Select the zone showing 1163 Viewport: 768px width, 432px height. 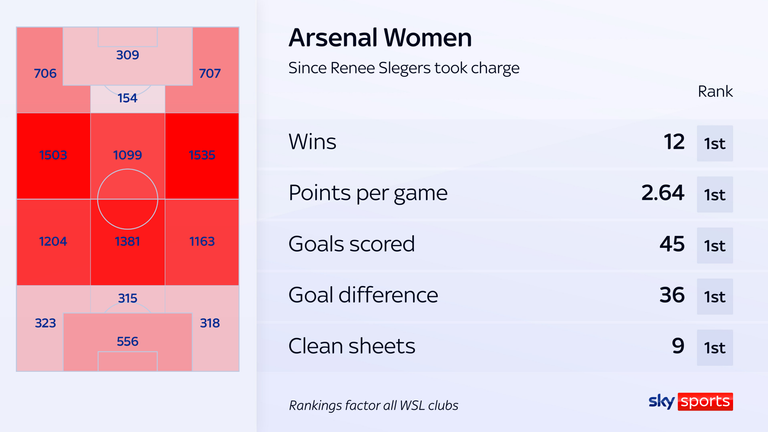pyautogui.click(x=202, y=242)
